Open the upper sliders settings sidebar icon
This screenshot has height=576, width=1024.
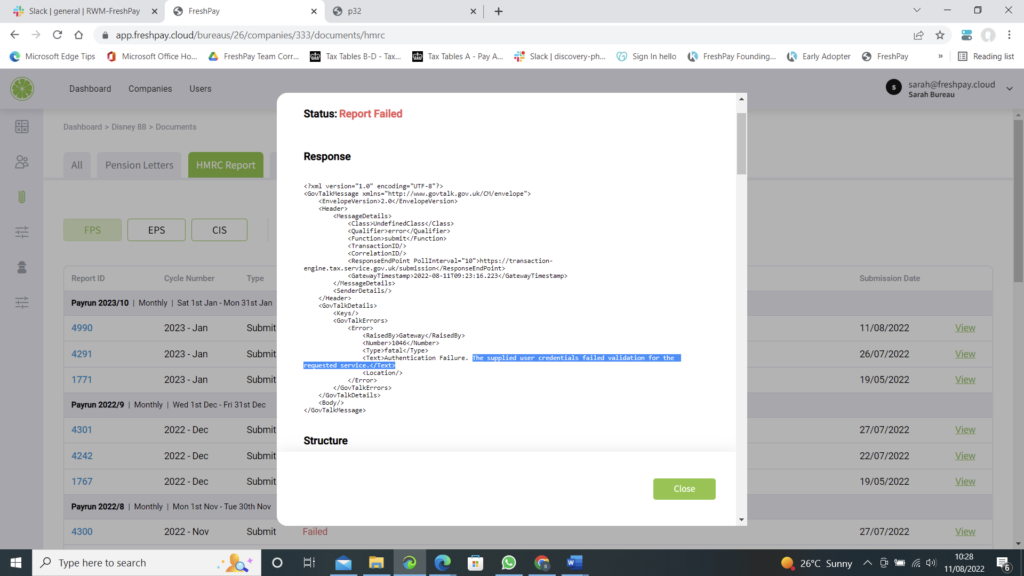(x=22, y=232)
